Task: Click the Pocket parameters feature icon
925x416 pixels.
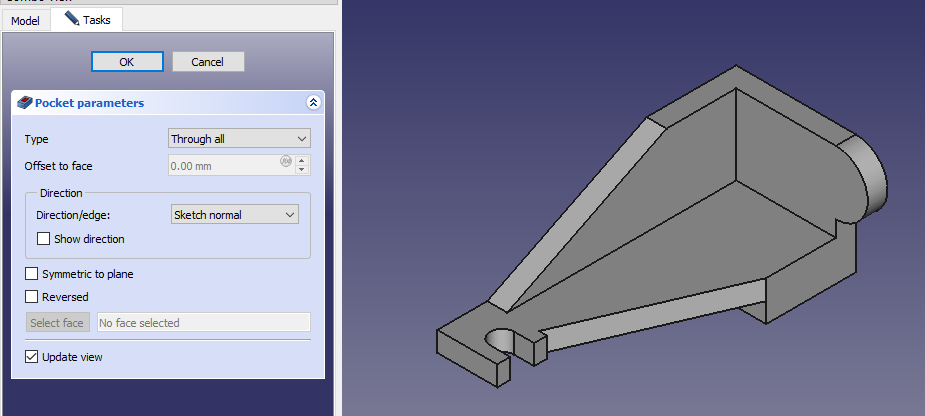Action: 25,103
